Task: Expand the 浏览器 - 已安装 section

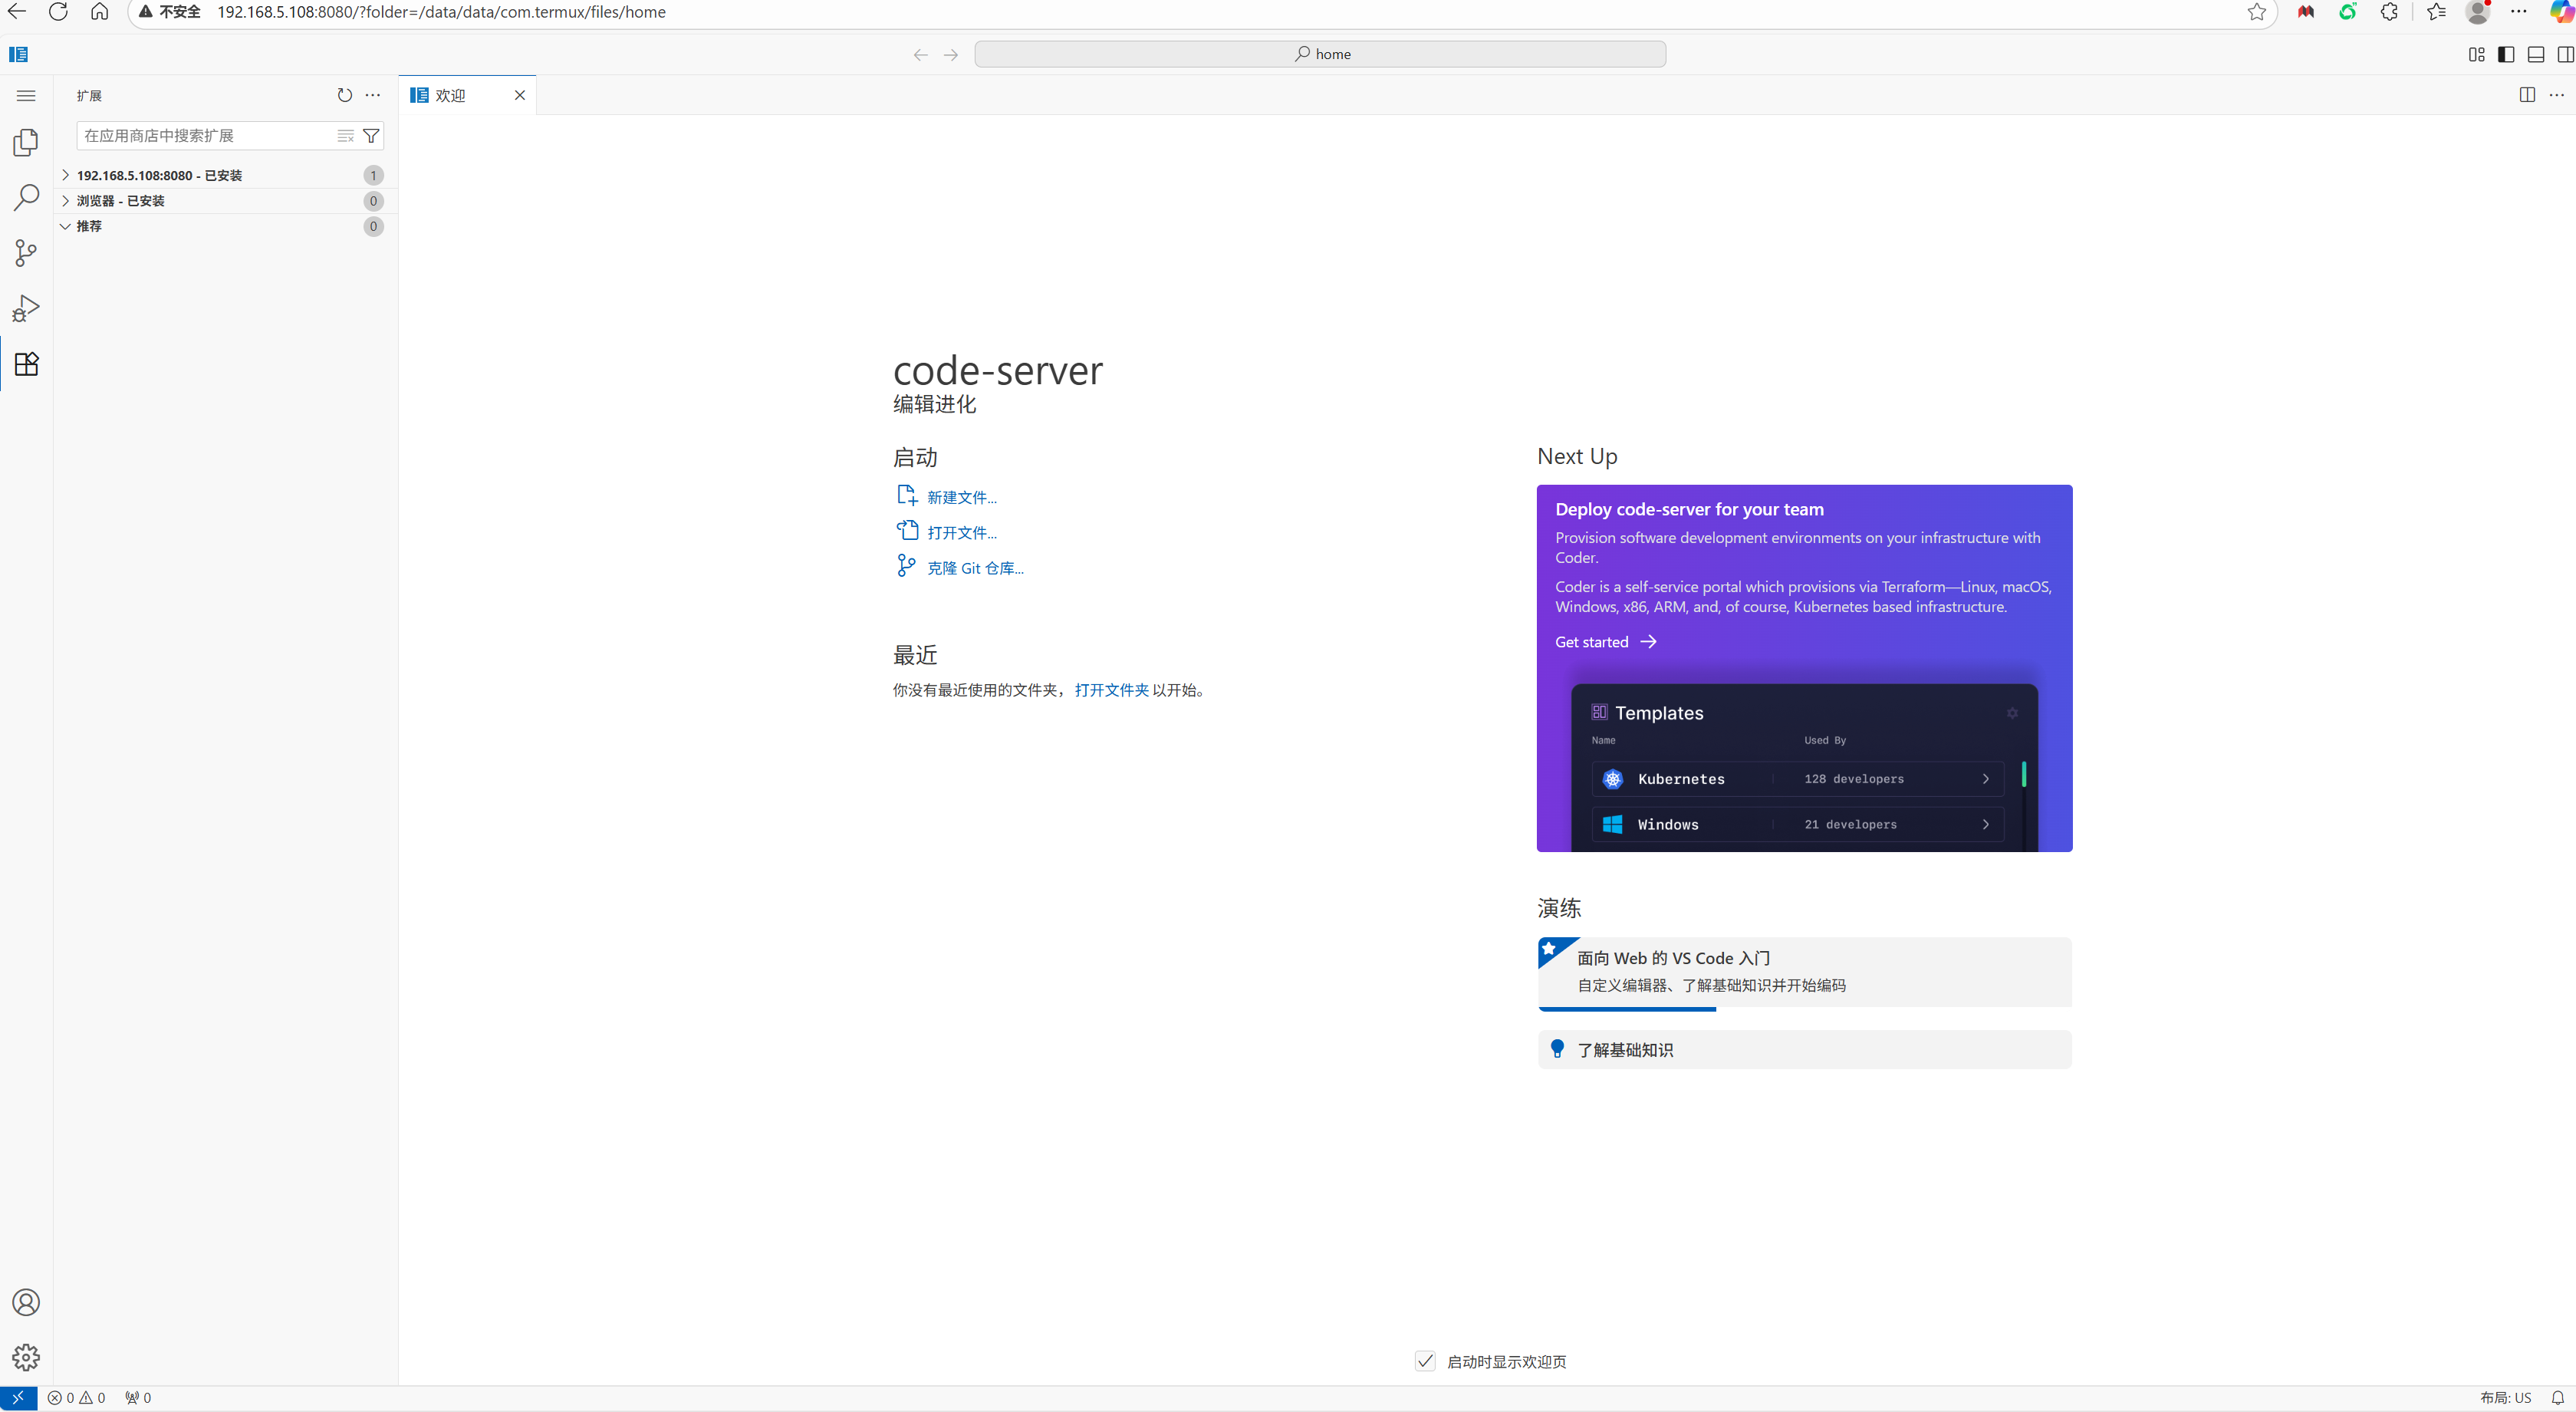Action: tap(120, 201)
